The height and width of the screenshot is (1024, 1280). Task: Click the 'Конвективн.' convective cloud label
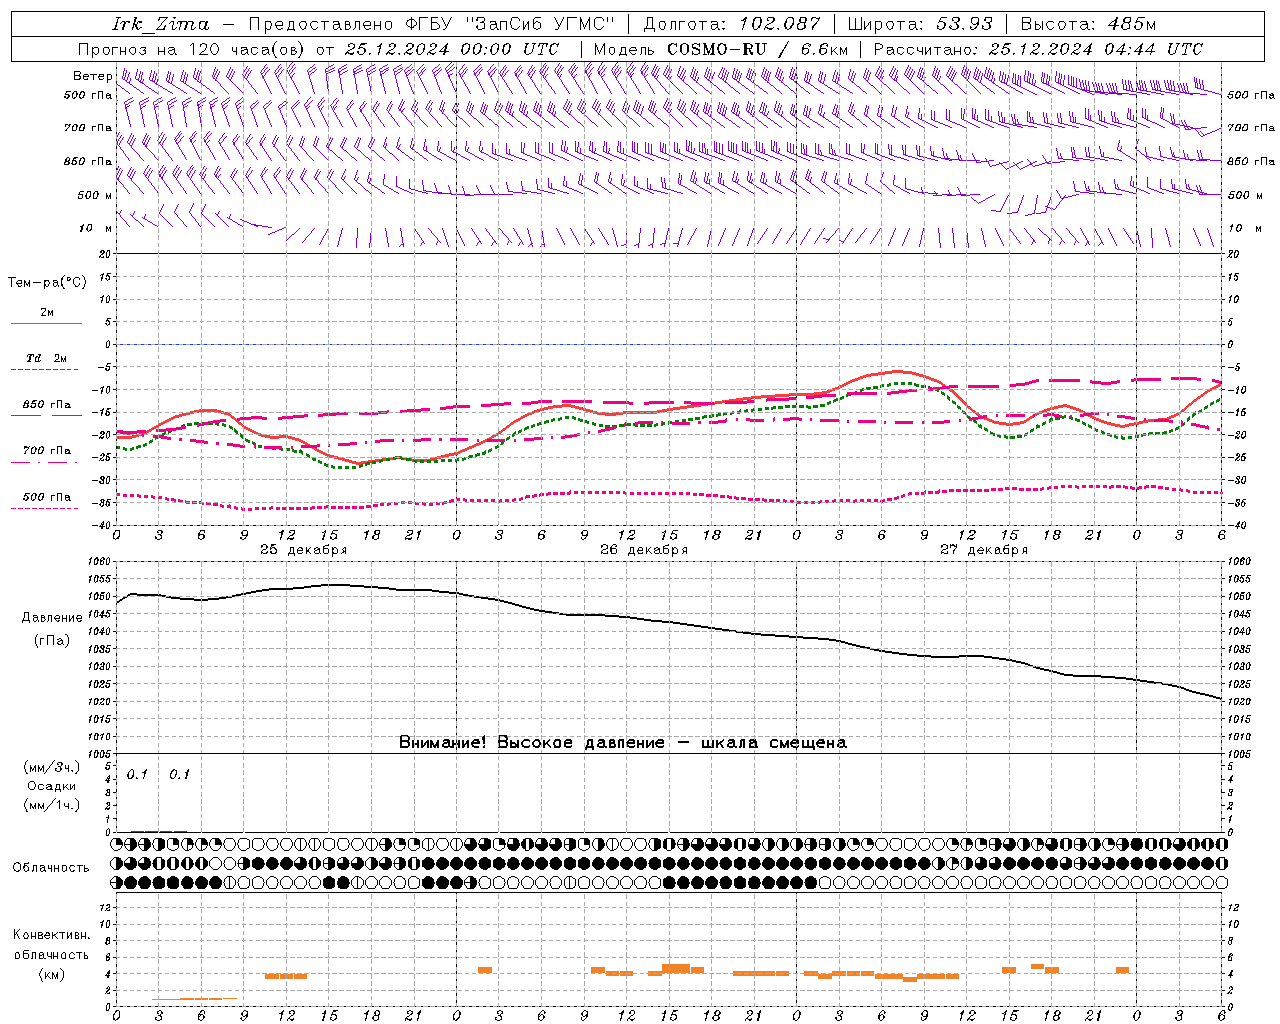click(51, 935)
